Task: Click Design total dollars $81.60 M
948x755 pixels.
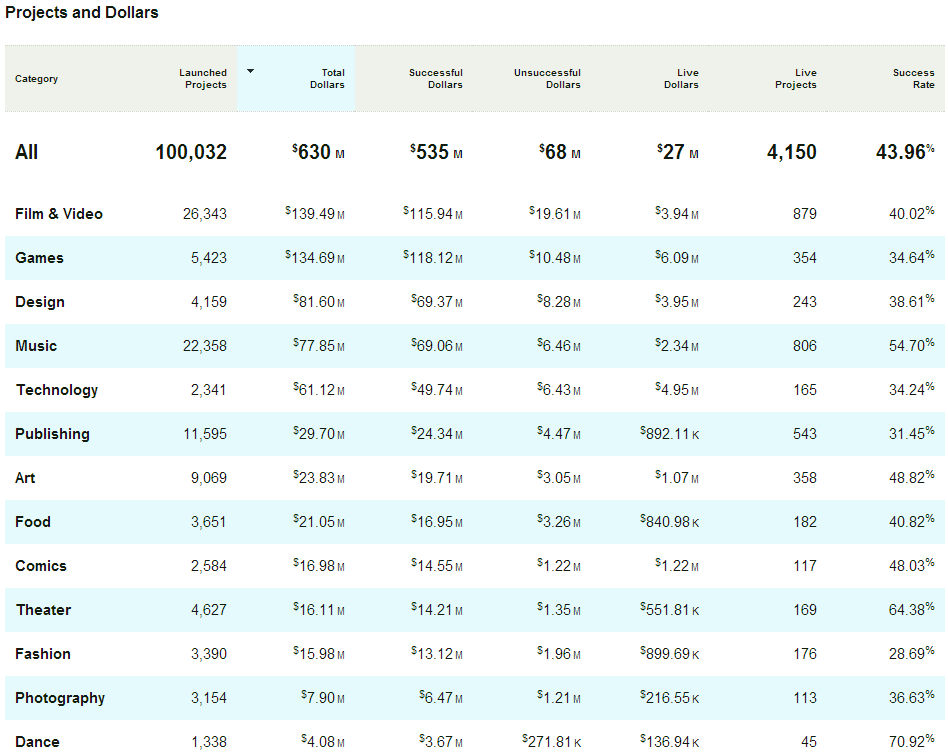Action: tap(319, 302)
